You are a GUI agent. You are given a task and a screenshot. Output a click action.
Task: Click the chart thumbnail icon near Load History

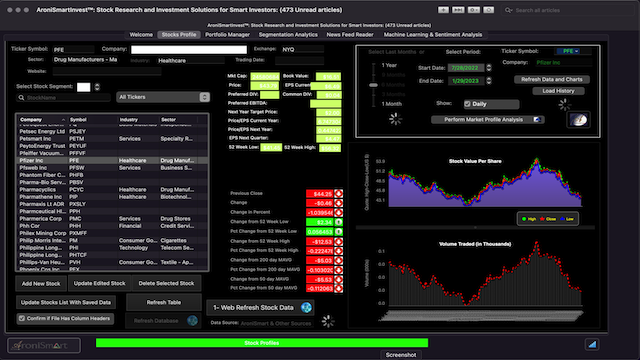click(x=578, y=120)
